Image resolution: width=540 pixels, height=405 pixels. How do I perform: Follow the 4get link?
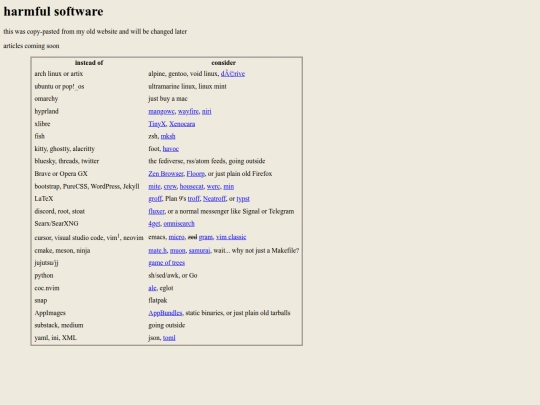(x=154, y=224)
